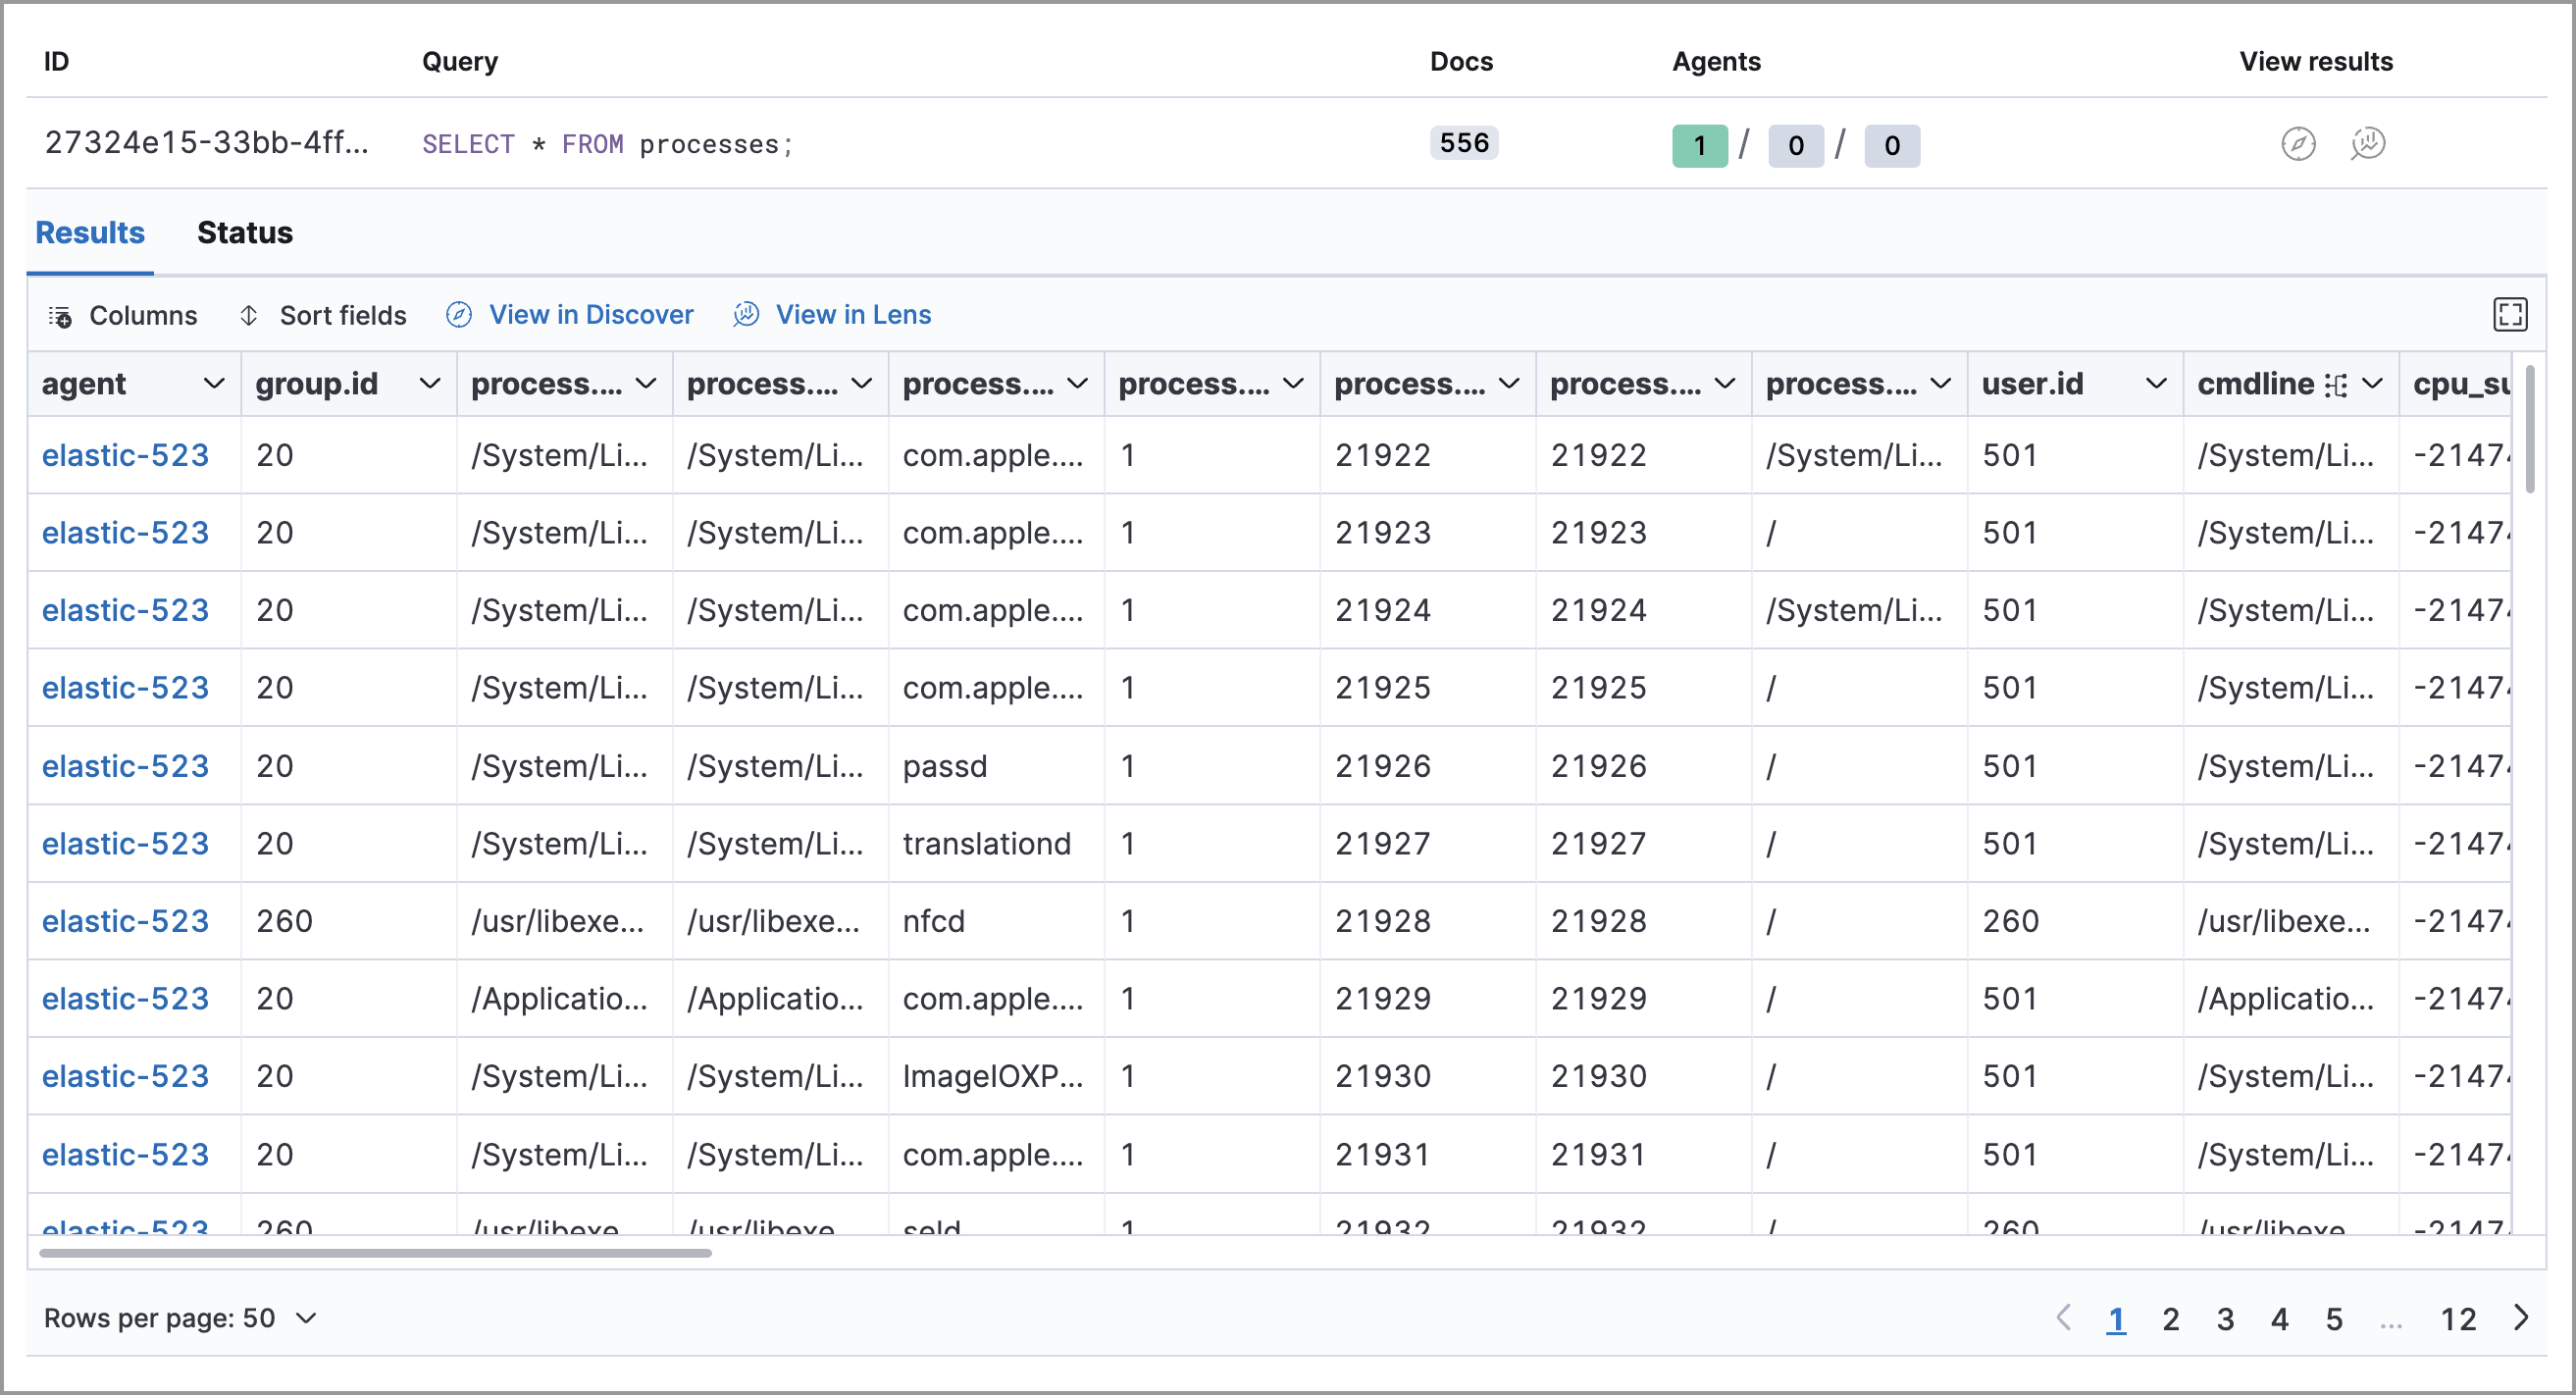Go to the next results page arrow
This screenshot has width=2576, height=1395.
[x=2521, y=1317]
